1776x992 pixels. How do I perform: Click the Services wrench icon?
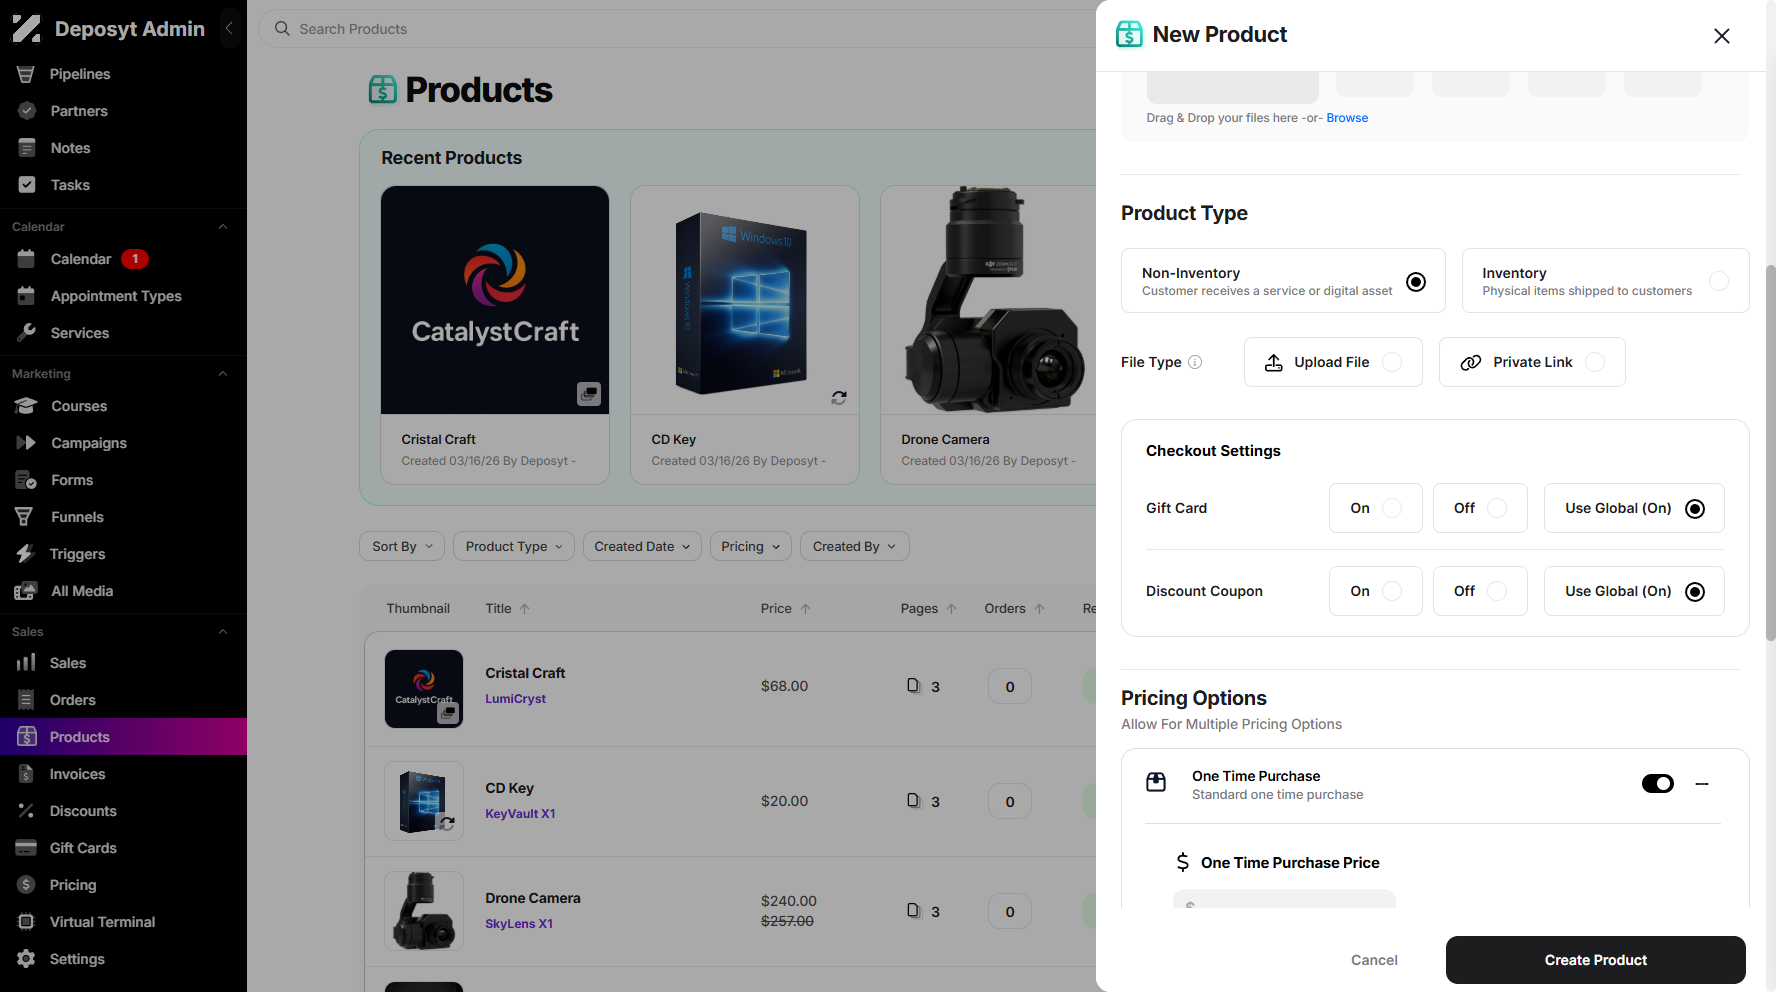[x=27, y=333]
